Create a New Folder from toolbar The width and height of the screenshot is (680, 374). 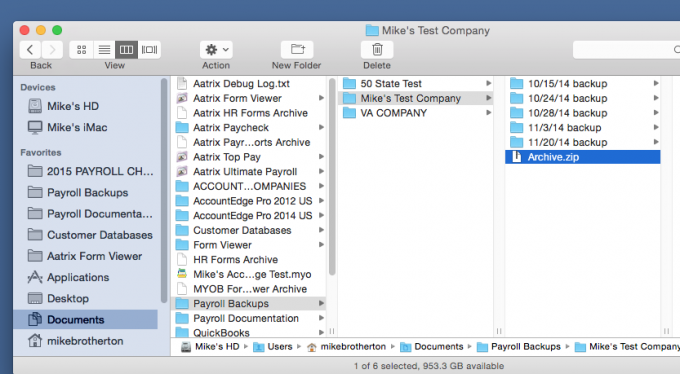(298, 50)
